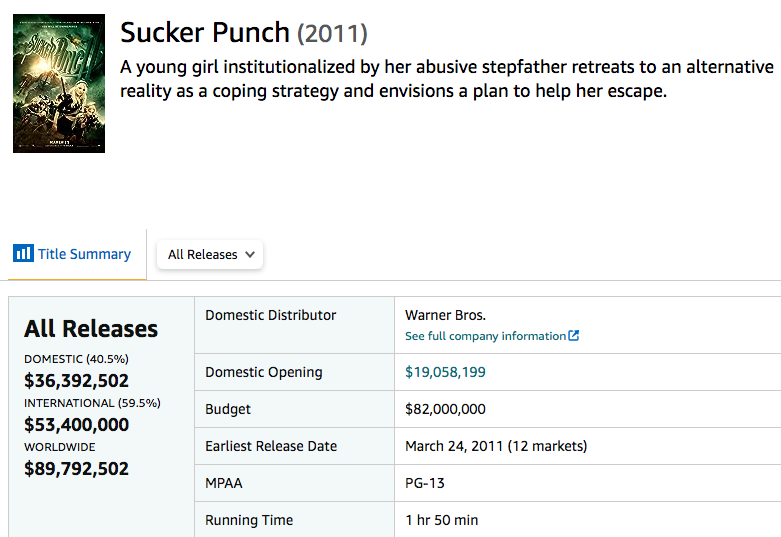Open the Title Summary tab
The height and width of the screenshot is (537, 781).
(x=72, y=254)
